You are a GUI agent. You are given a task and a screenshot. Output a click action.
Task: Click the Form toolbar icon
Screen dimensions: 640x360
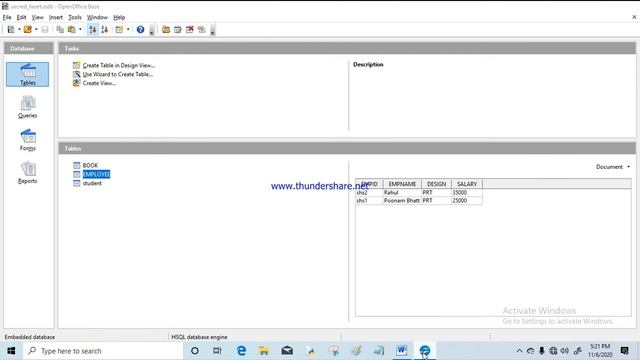coord(119,29)
